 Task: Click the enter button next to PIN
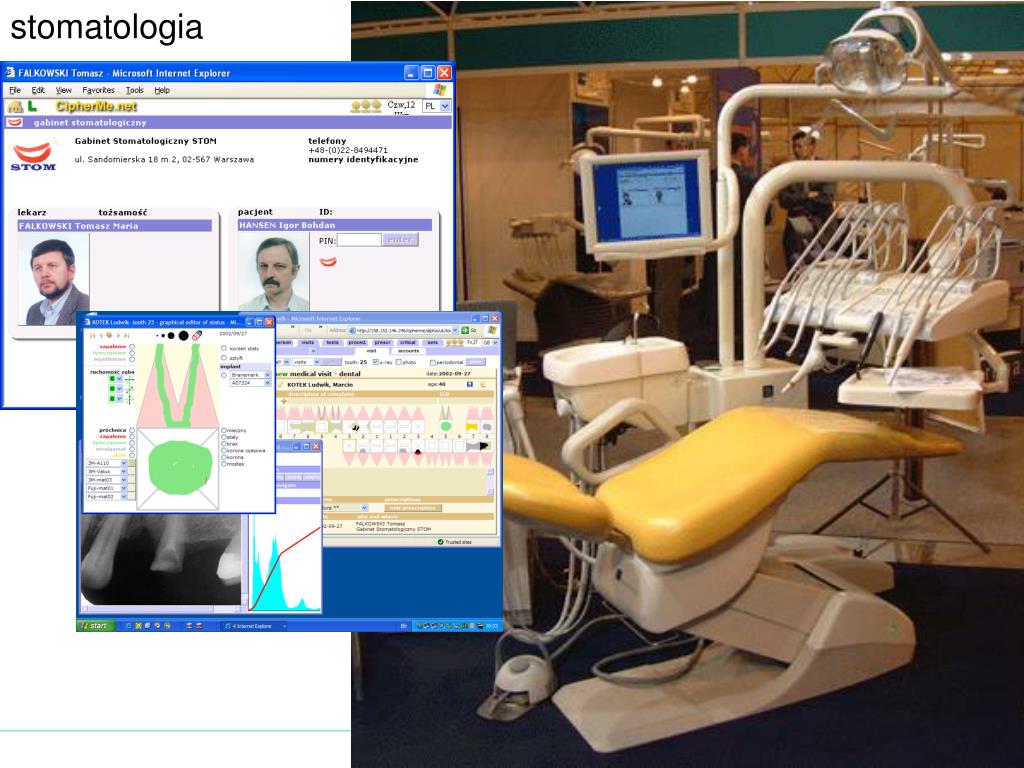pos(400,240)
